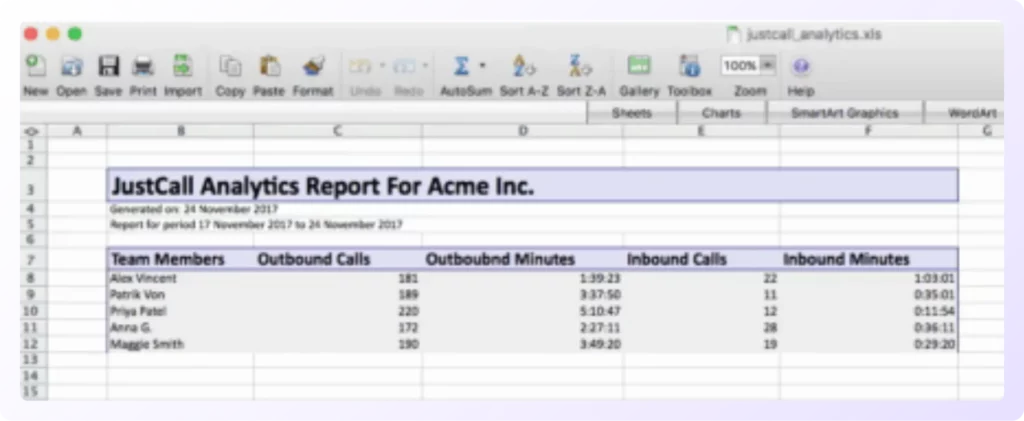The width and height of the screenshot is (1024, 421).
Task: Print the spreadsheet via Print icon
Action: tap(143, 66)
